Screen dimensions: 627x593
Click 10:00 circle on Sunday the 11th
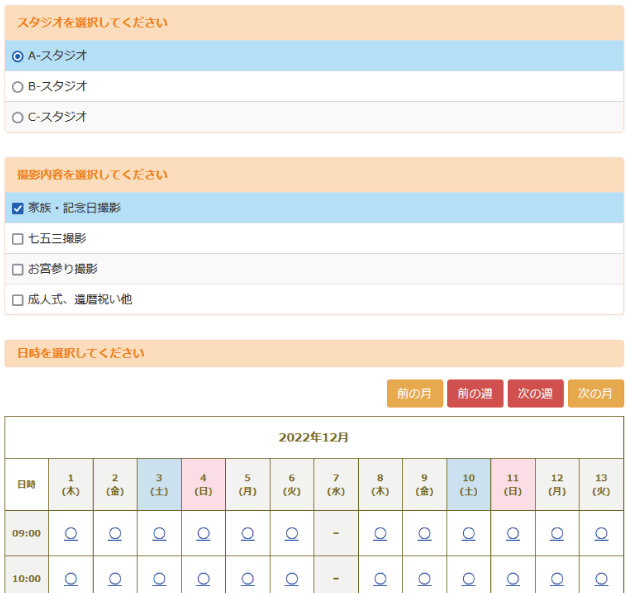512,578
